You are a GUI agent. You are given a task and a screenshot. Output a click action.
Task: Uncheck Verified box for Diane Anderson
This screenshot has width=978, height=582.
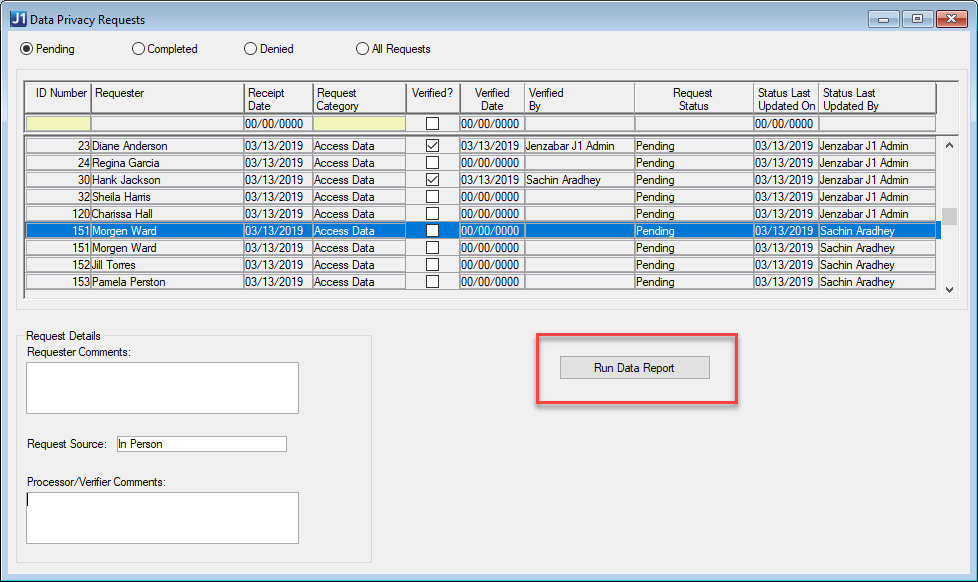point(432,146)
